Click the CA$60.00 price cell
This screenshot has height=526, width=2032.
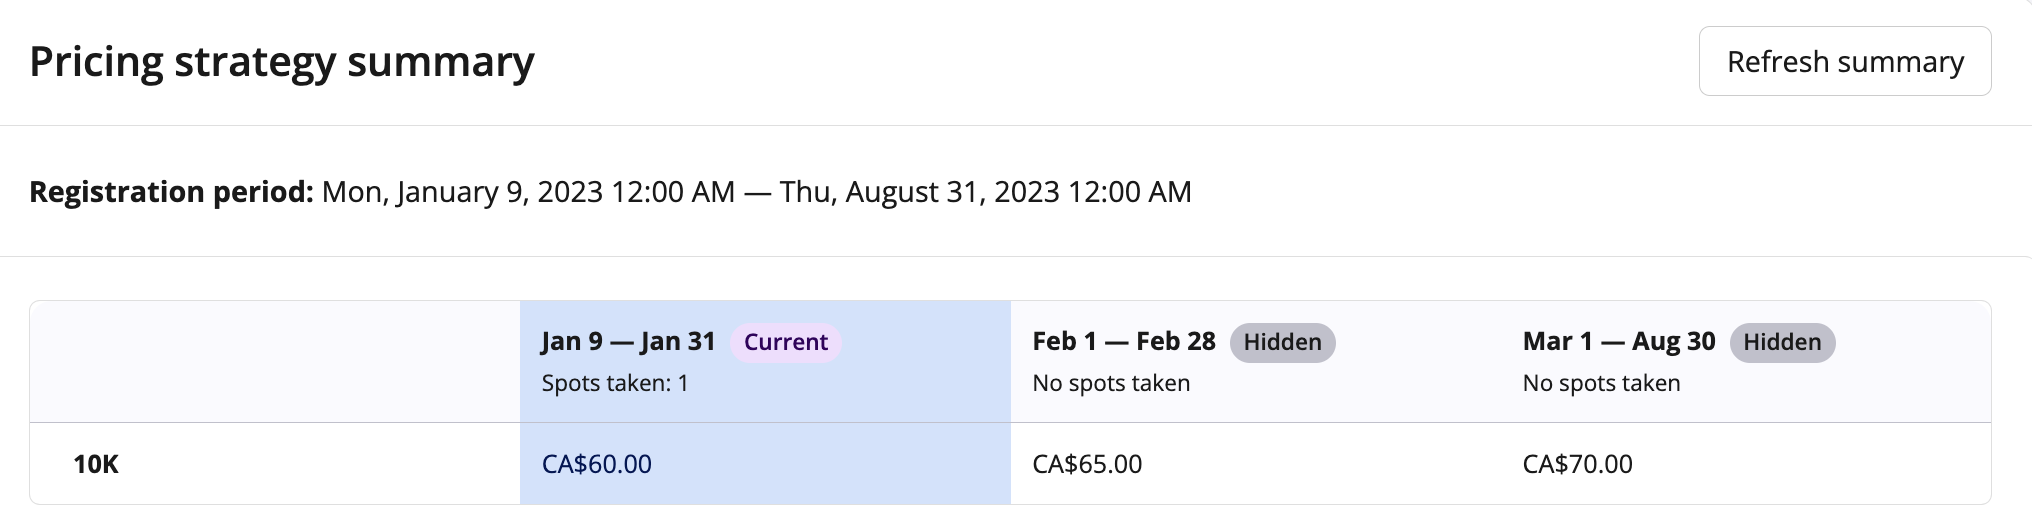tap(596, 464)
